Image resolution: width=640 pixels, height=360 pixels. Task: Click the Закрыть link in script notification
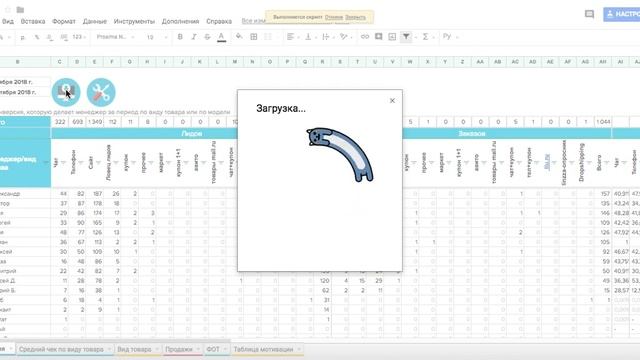click(x=356, y=17)
